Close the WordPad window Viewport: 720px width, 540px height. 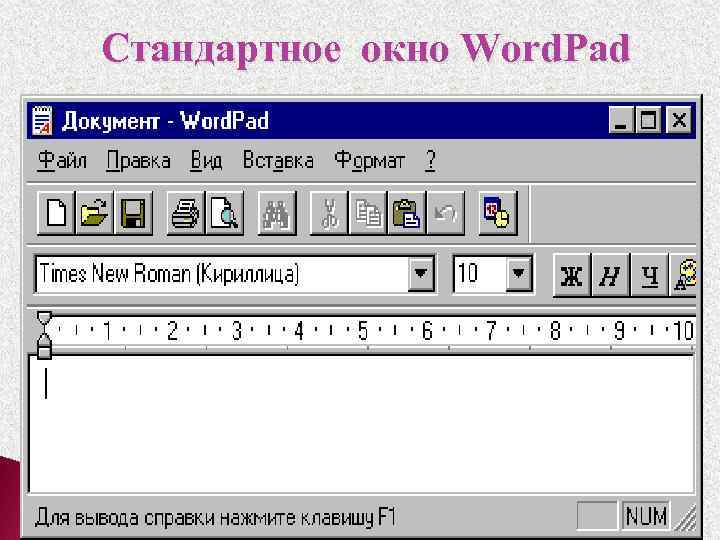click(679, 120)
